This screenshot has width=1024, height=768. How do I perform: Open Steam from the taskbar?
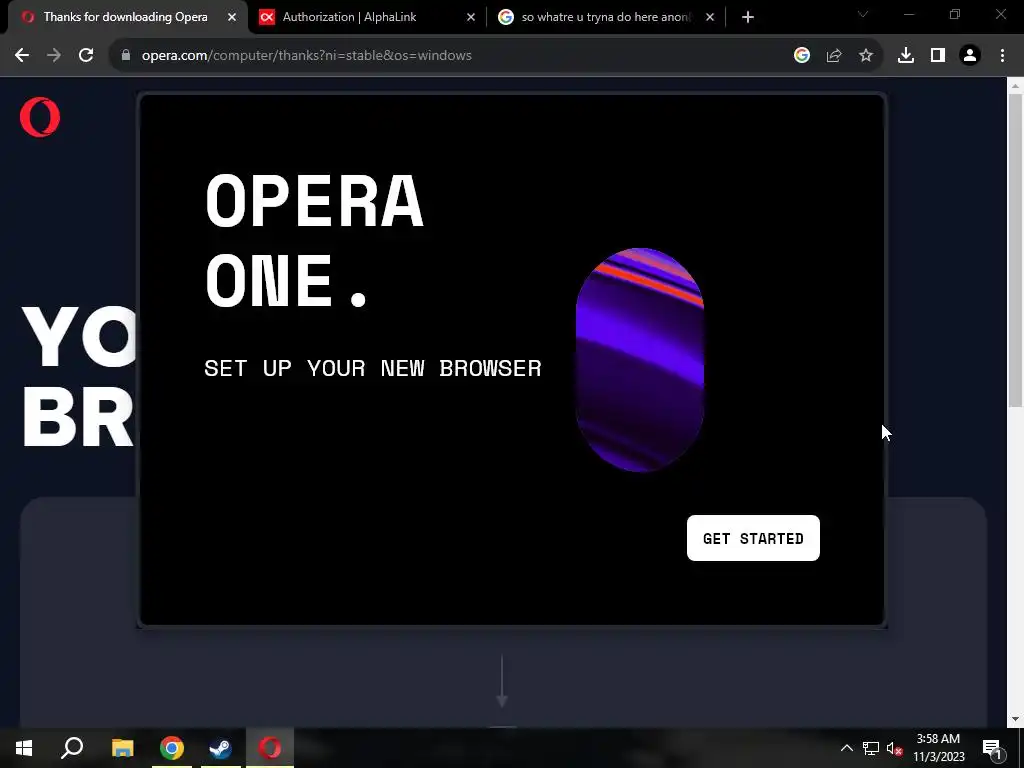[221, 748]
